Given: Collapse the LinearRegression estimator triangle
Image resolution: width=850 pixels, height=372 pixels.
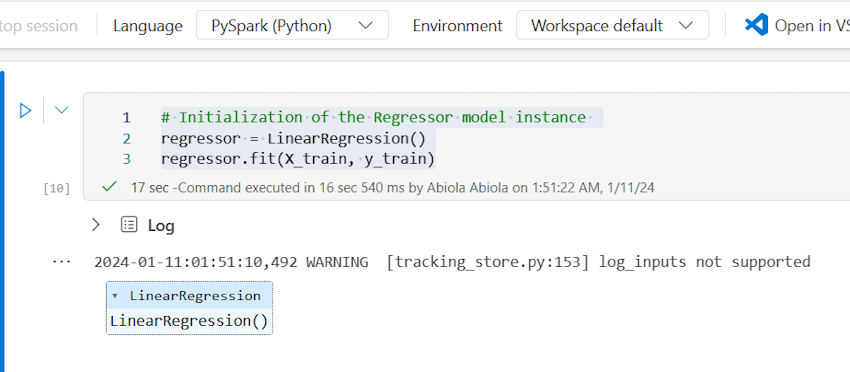Looking at the screenshot, I should coord(115,297).
